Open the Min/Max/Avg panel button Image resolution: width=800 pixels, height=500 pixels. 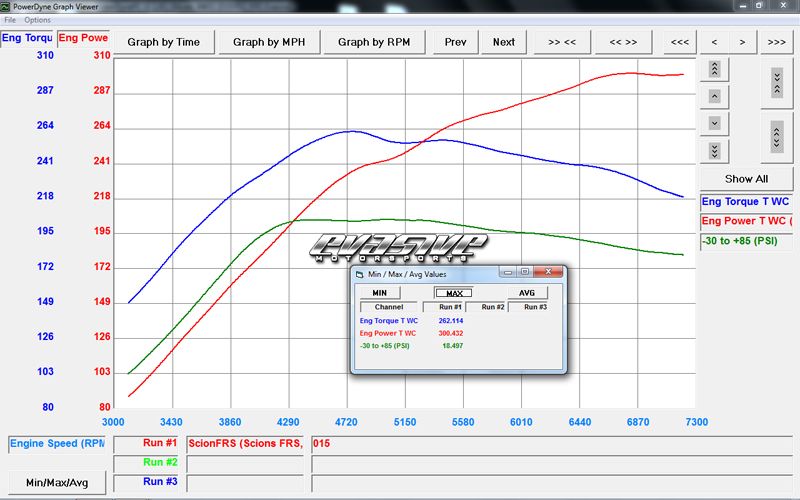(57, 482)
